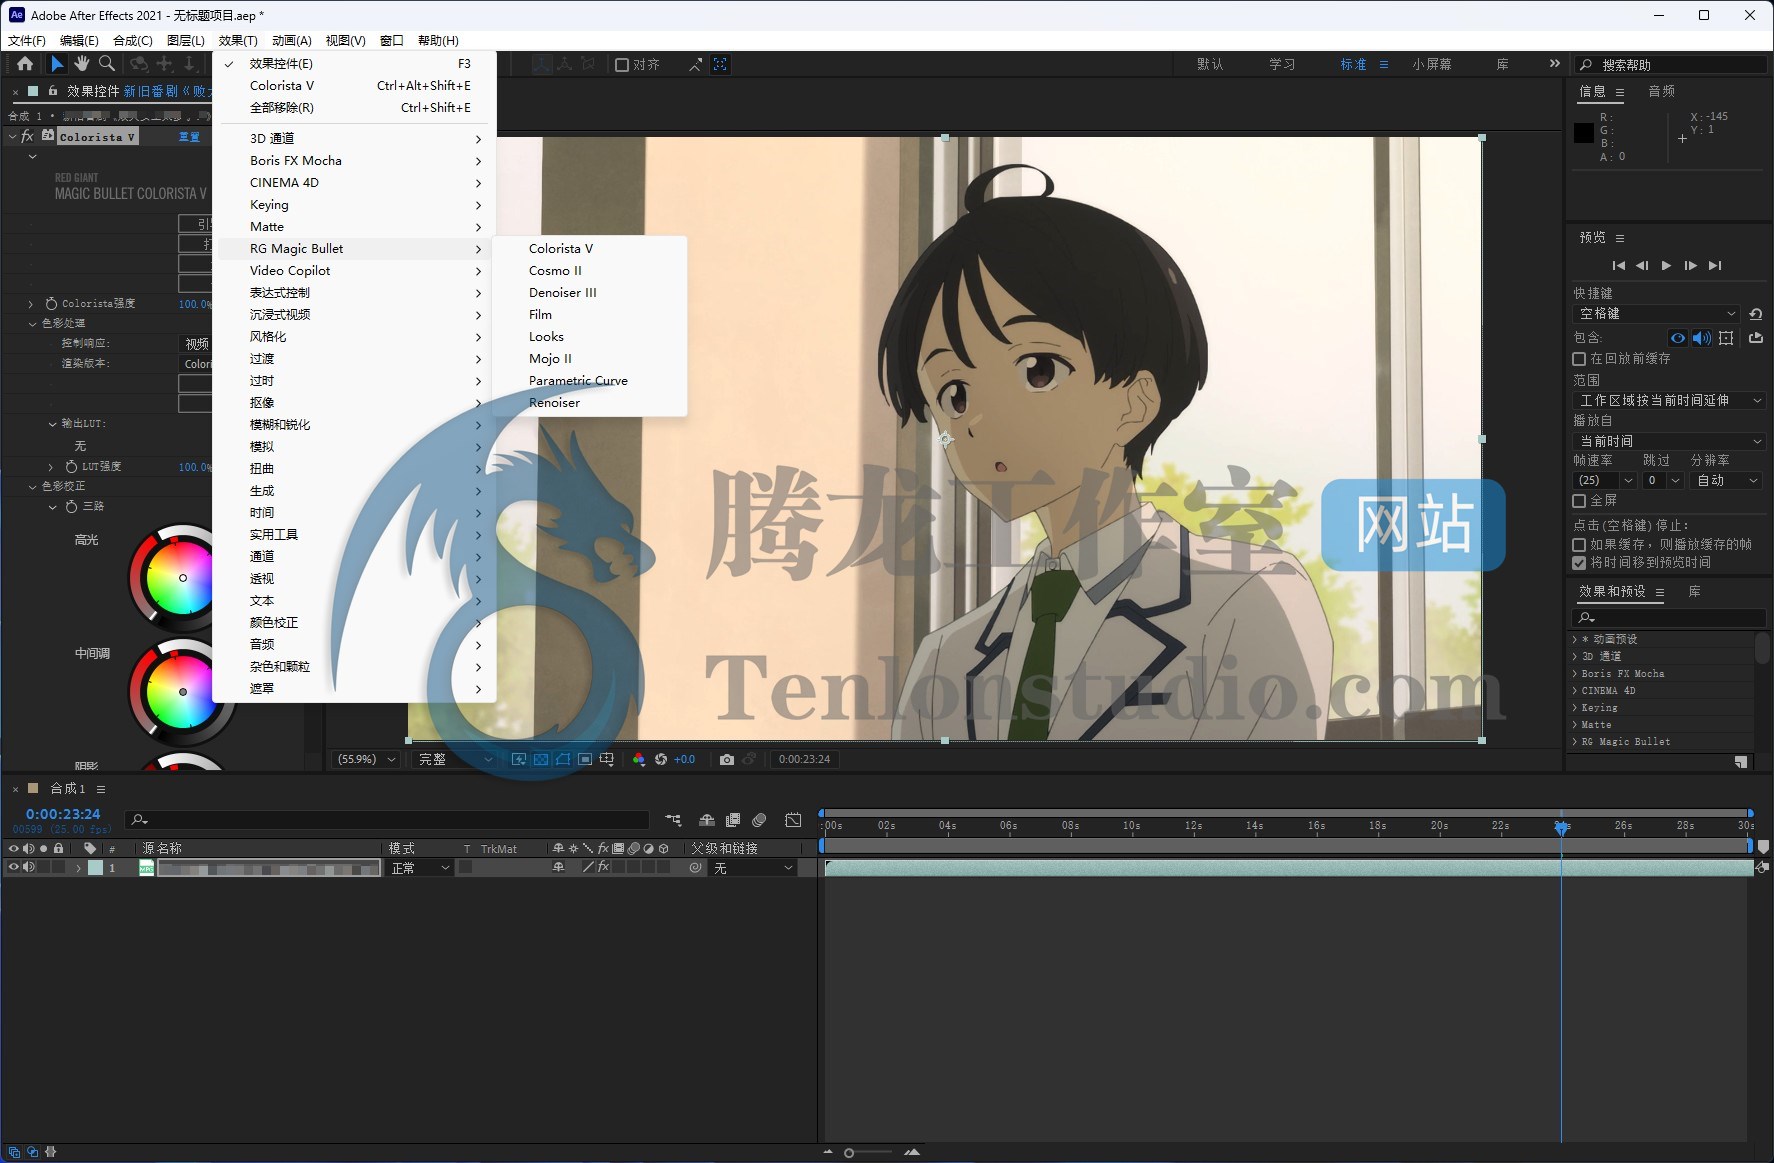
Task: Enable frame blending for the composition
Action: [x=733, y=820]
